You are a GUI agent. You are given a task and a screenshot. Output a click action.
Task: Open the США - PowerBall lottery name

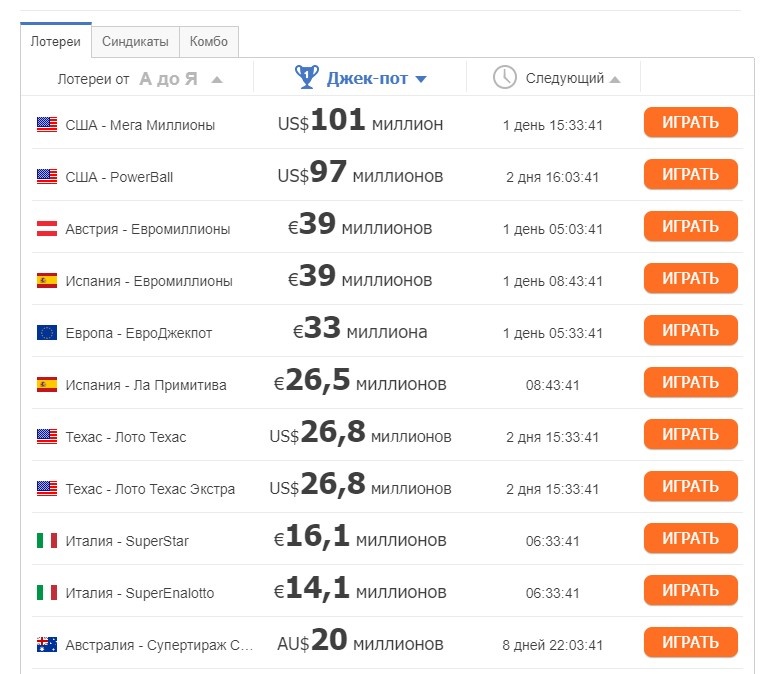click(119, 177)
